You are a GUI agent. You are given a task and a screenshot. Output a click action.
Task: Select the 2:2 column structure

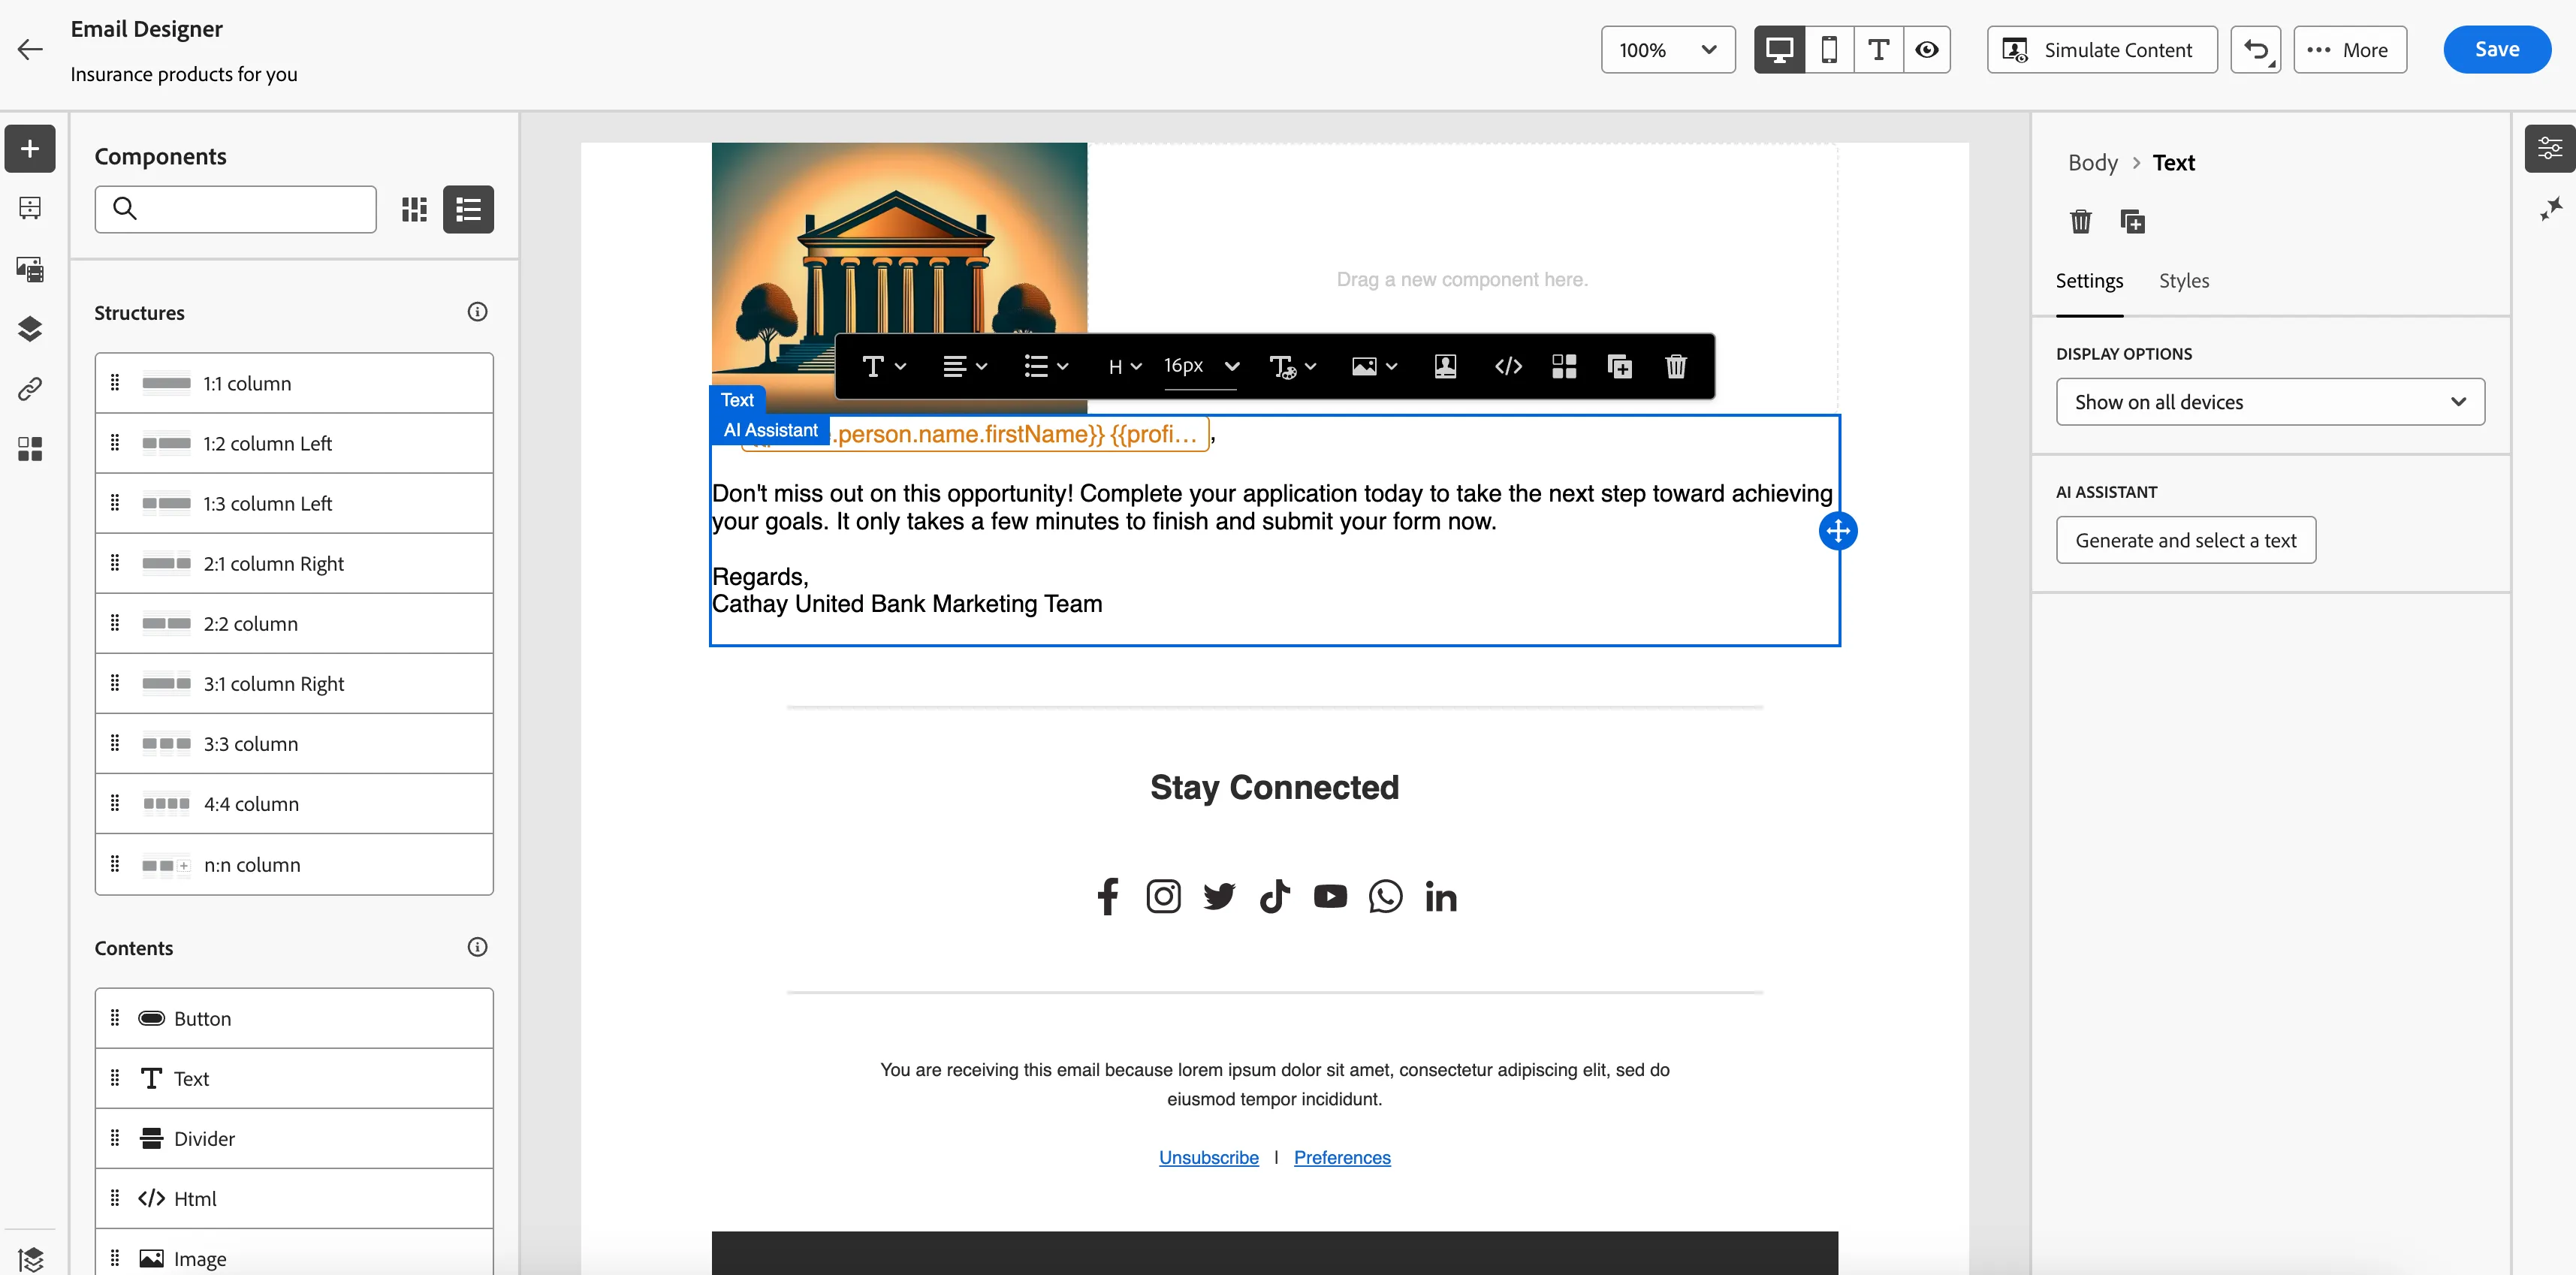tap(294, 623)
